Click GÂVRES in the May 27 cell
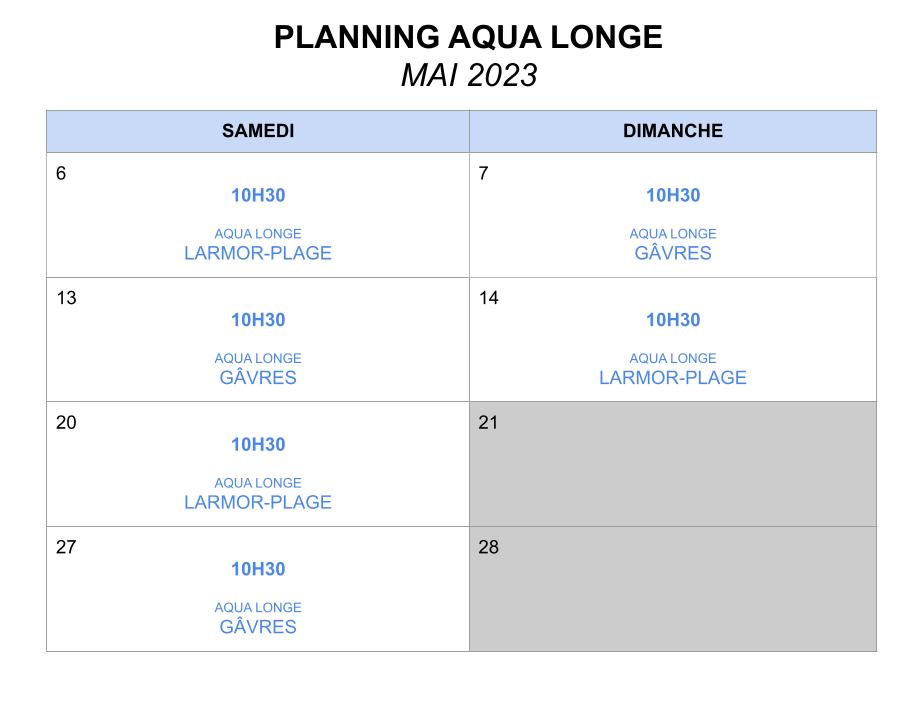 click(x=258, y=626)
